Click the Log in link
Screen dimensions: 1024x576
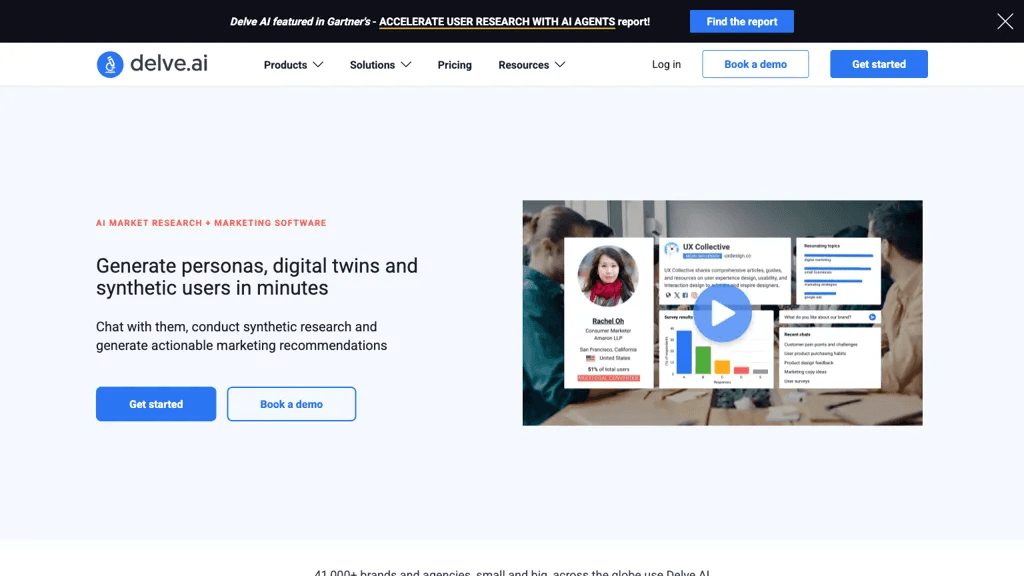pyautogui.click(x=666, y=64)
